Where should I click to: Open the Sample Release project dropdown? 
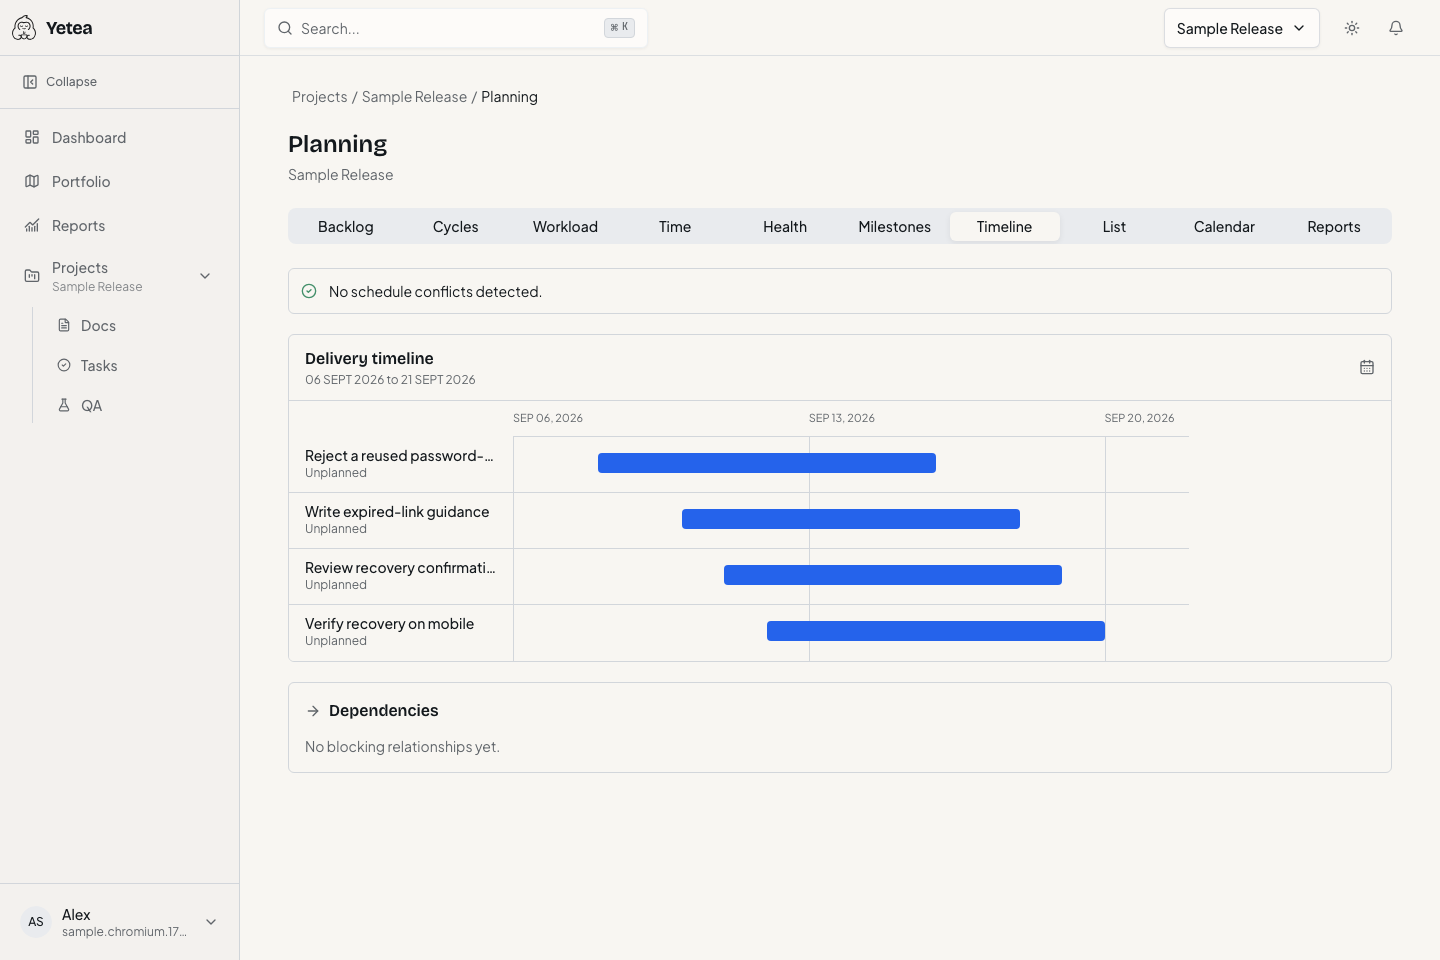[x=1242, y=28]
